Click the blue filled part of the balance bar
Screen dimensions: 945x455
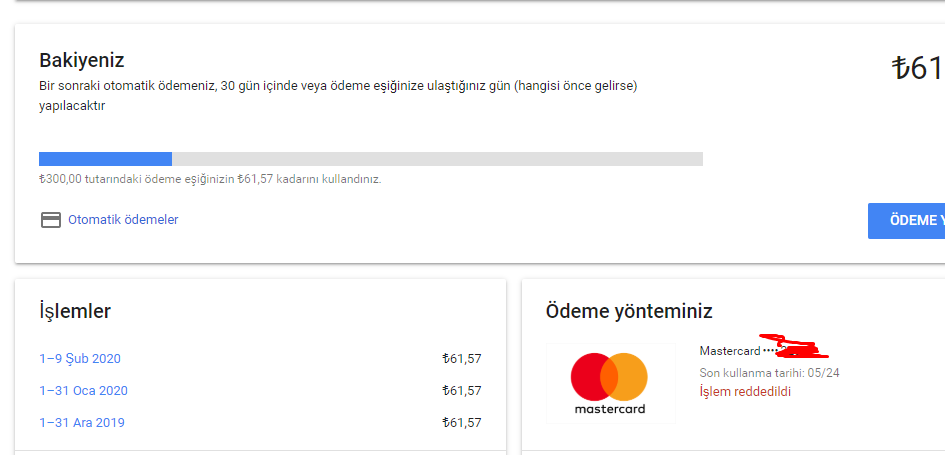(x=105, y=159)
